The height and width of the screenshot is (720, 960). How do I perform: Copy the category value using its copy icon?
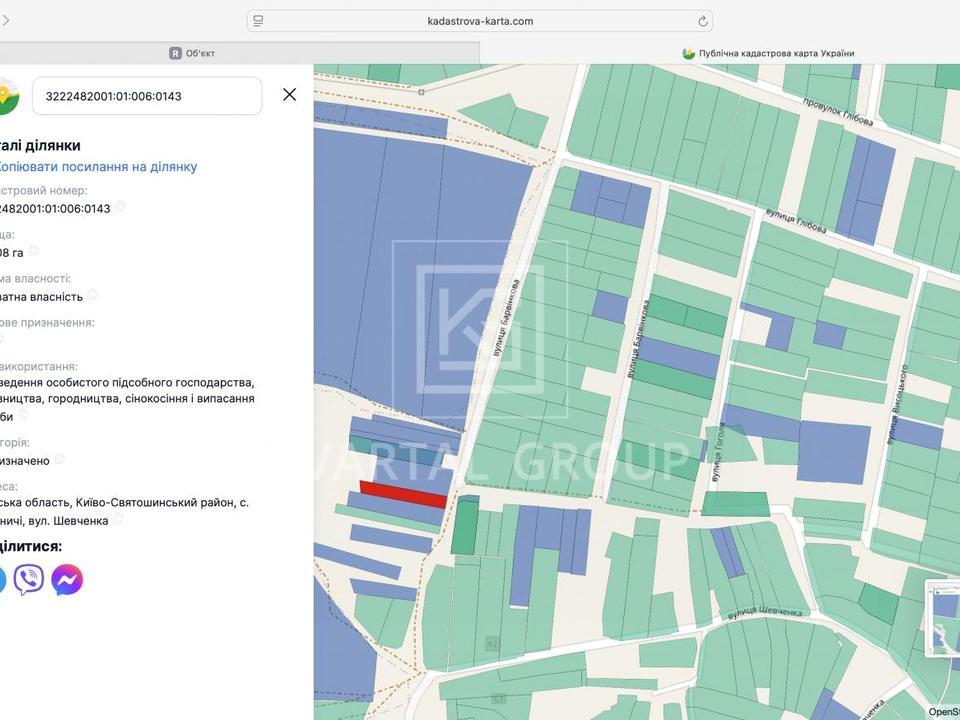pos(59,459)
